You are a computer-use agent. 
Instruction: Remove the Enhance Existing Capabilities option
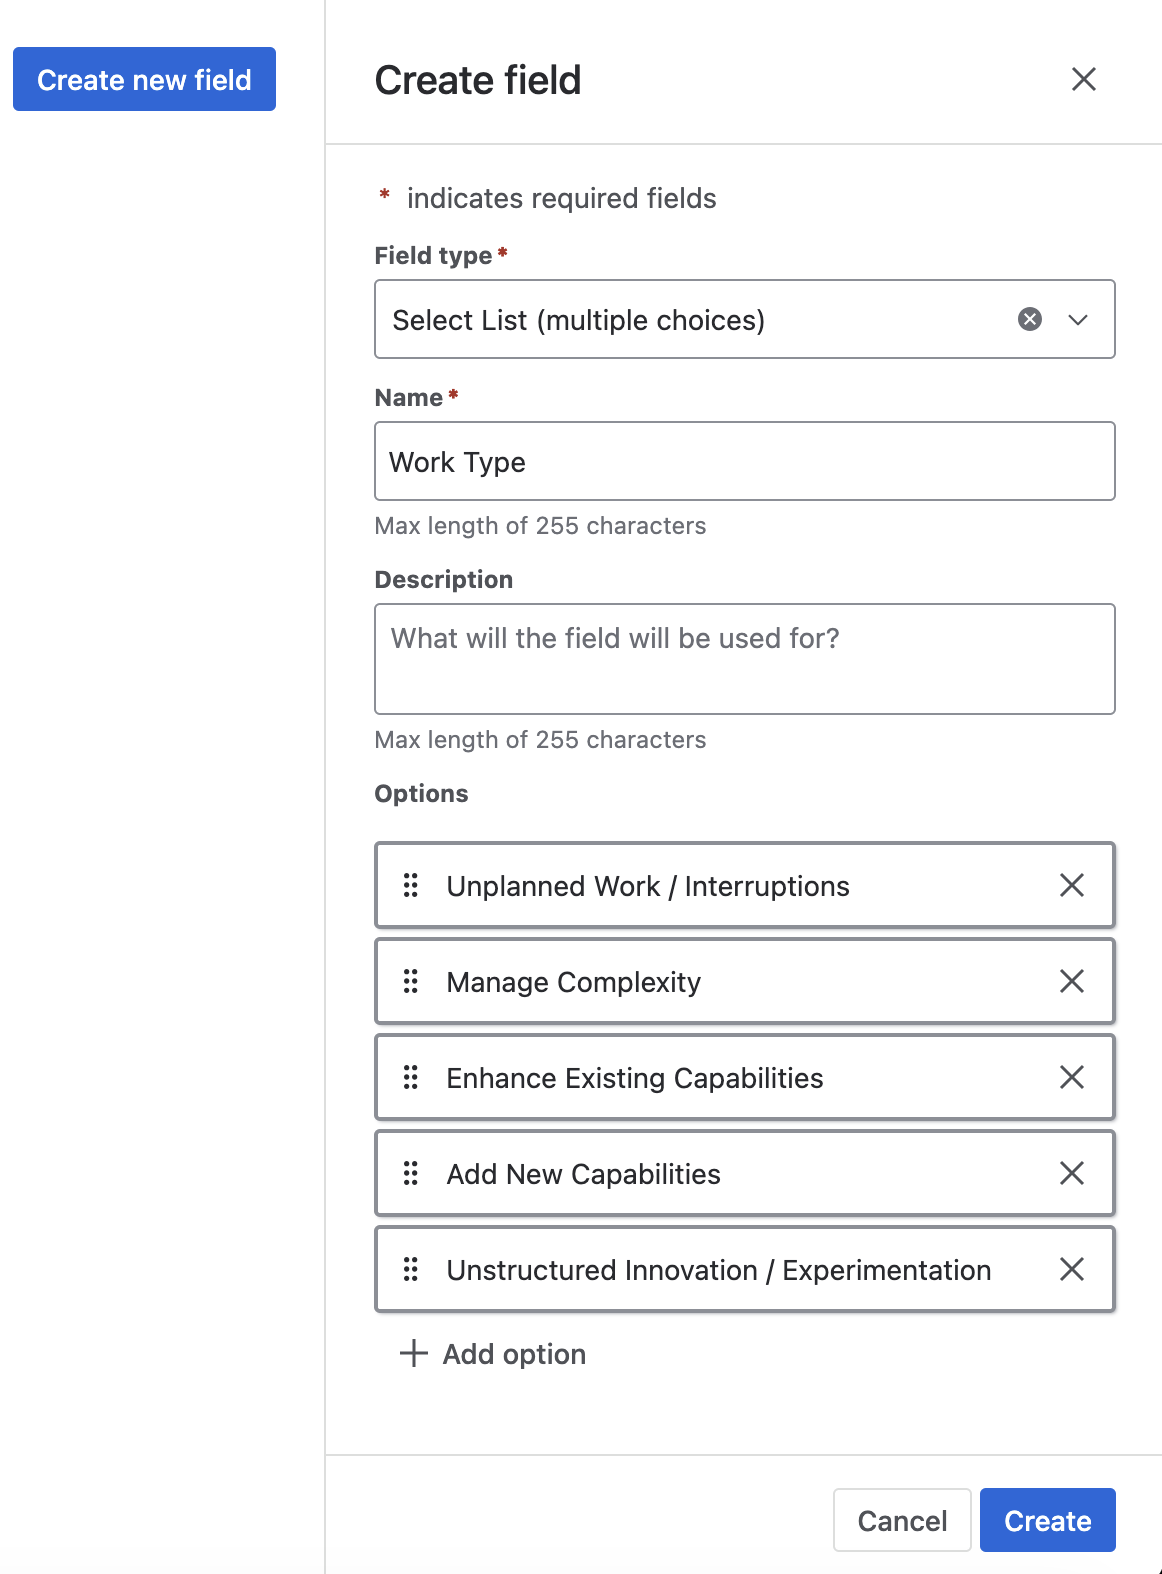[x=1072, y=1077]
